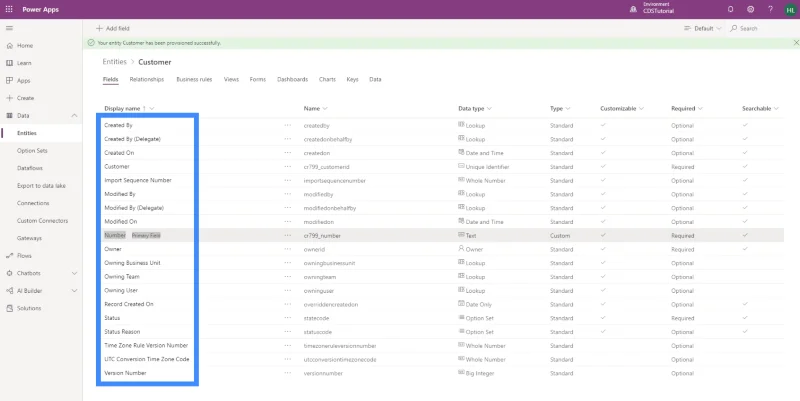
Task: Open Export to data lake
Action: pos(41,186)
